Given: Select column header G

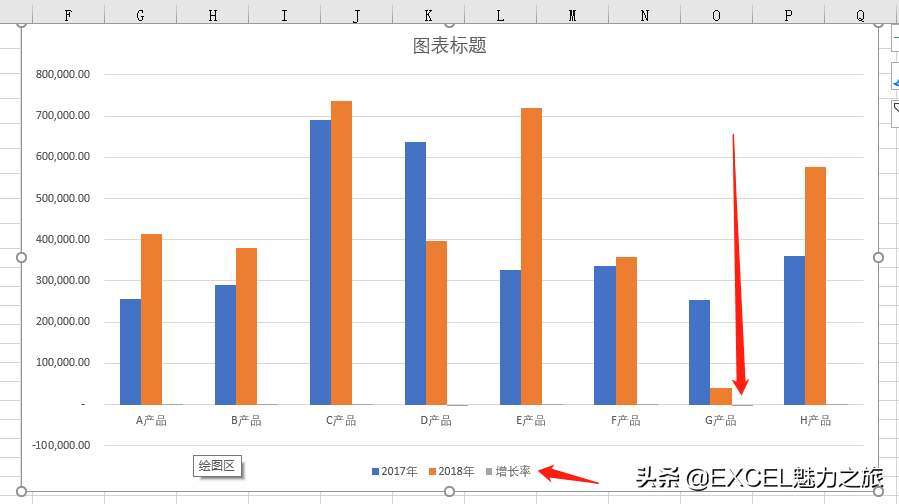Looking at the screenshot, I should 140,15.
